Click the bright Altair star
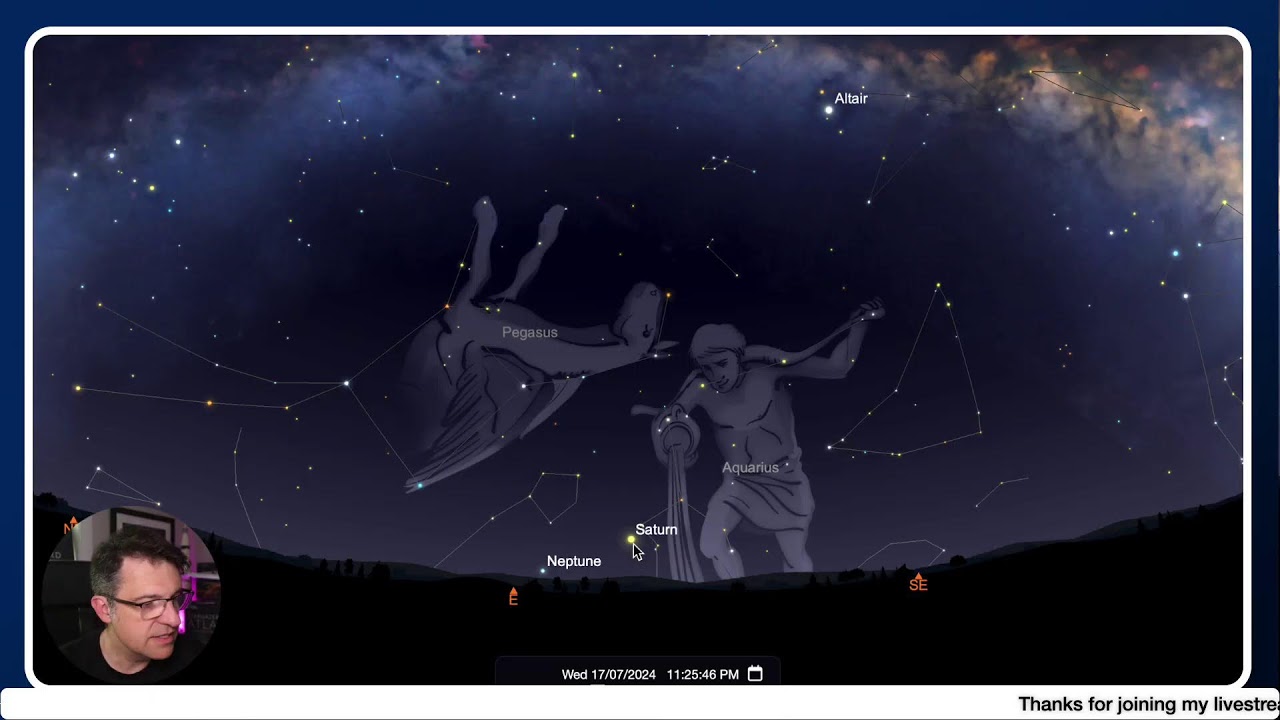 point(828,110)
